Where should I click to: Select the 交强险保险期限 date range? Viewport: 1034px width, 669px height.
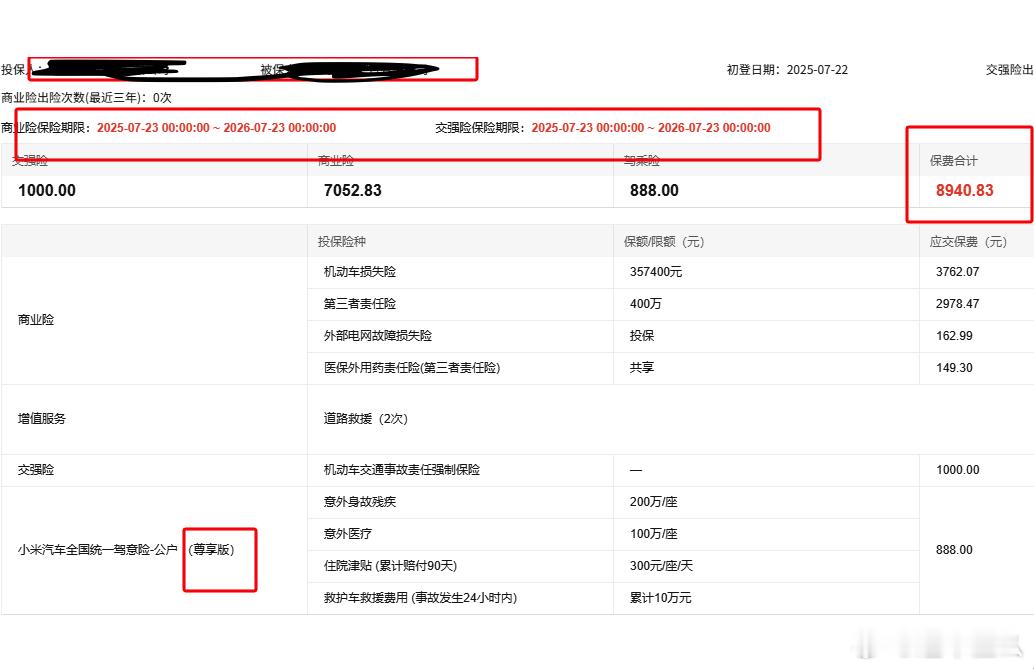[x=651, y=128]
